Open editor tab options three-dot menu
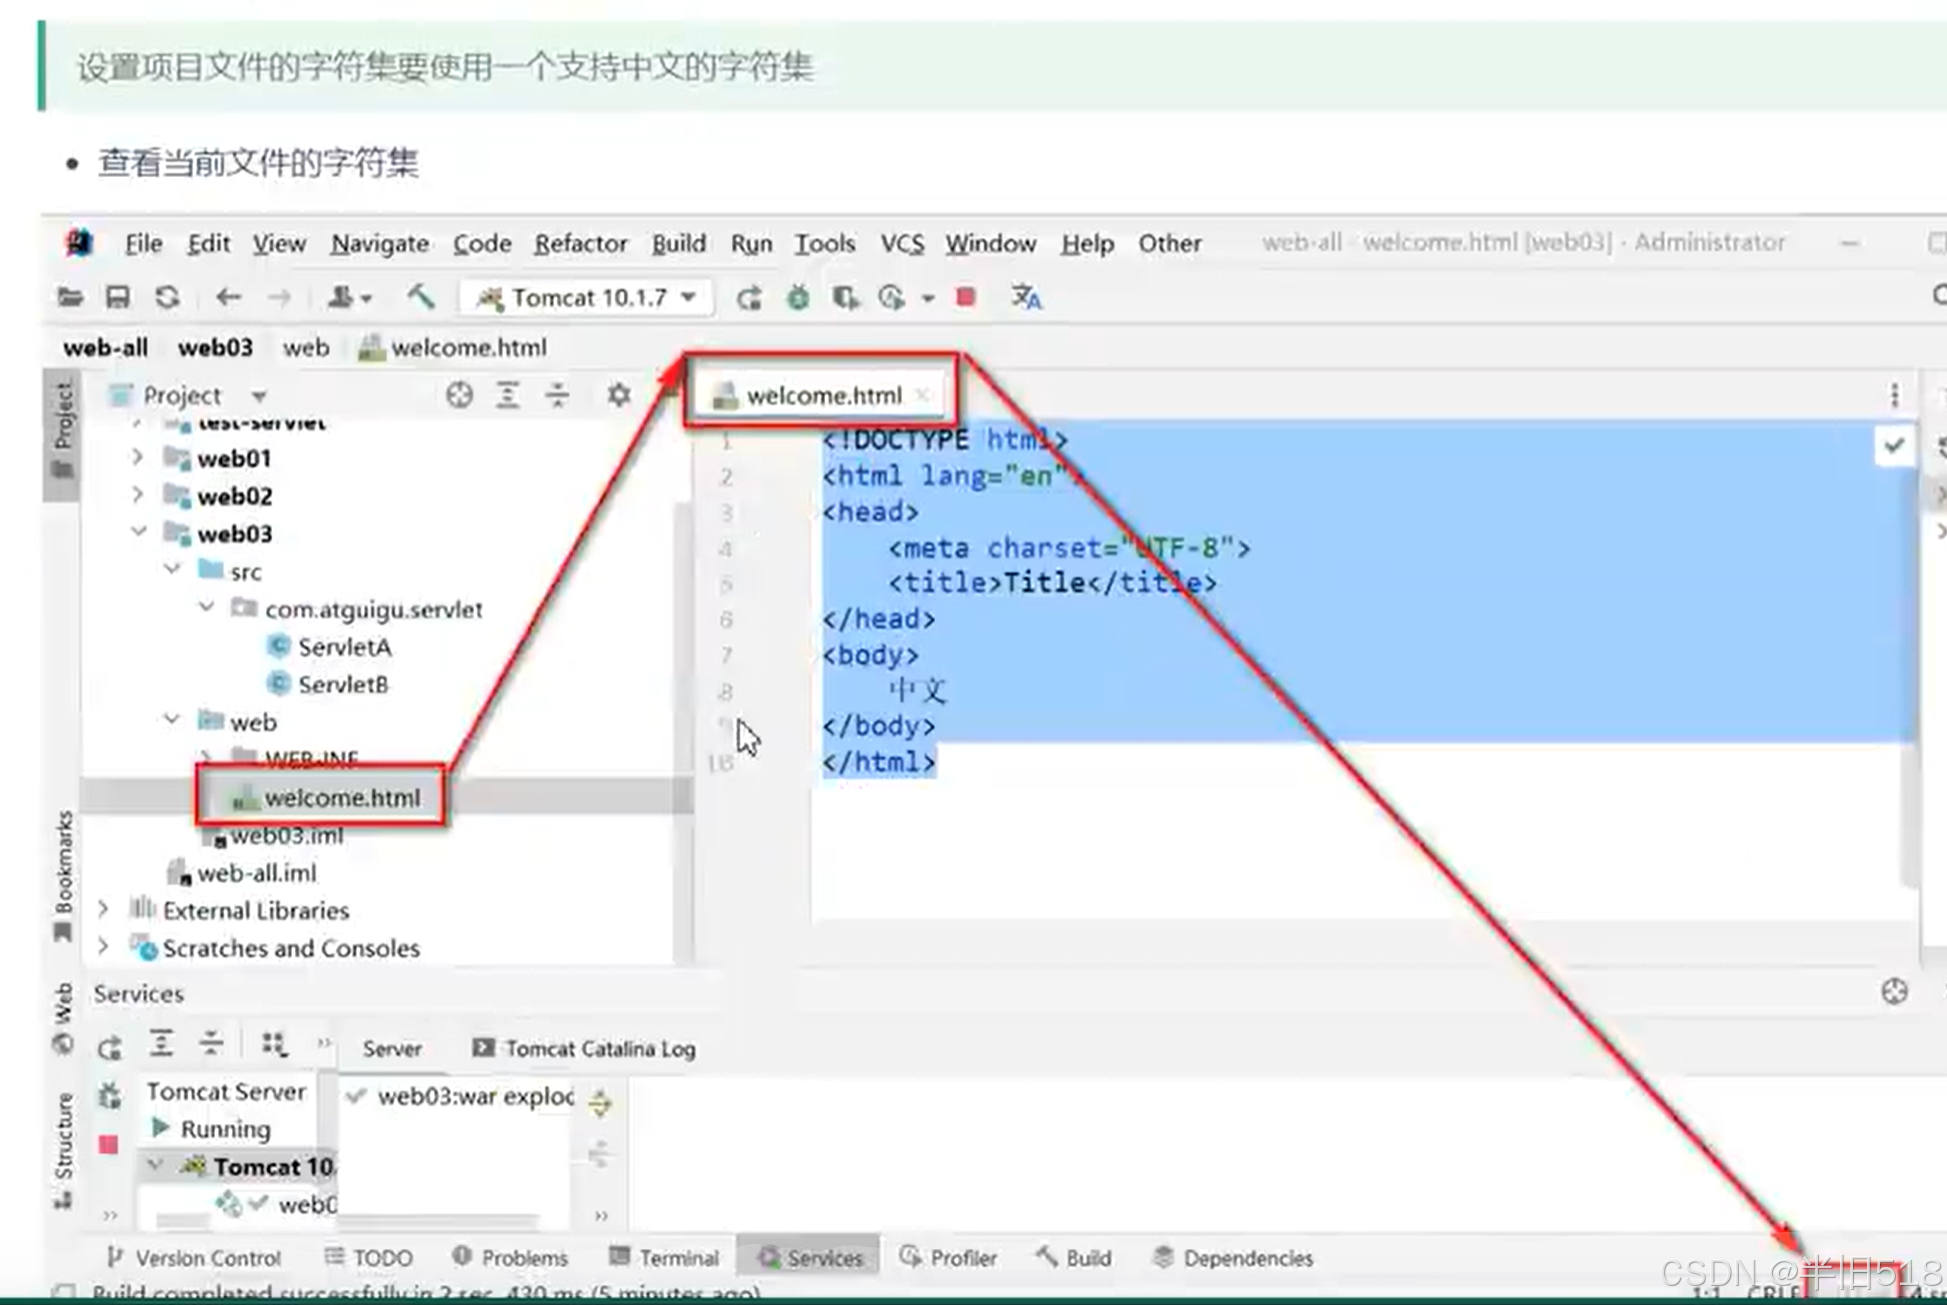 pyautogui.click(x=1894, y=395)
